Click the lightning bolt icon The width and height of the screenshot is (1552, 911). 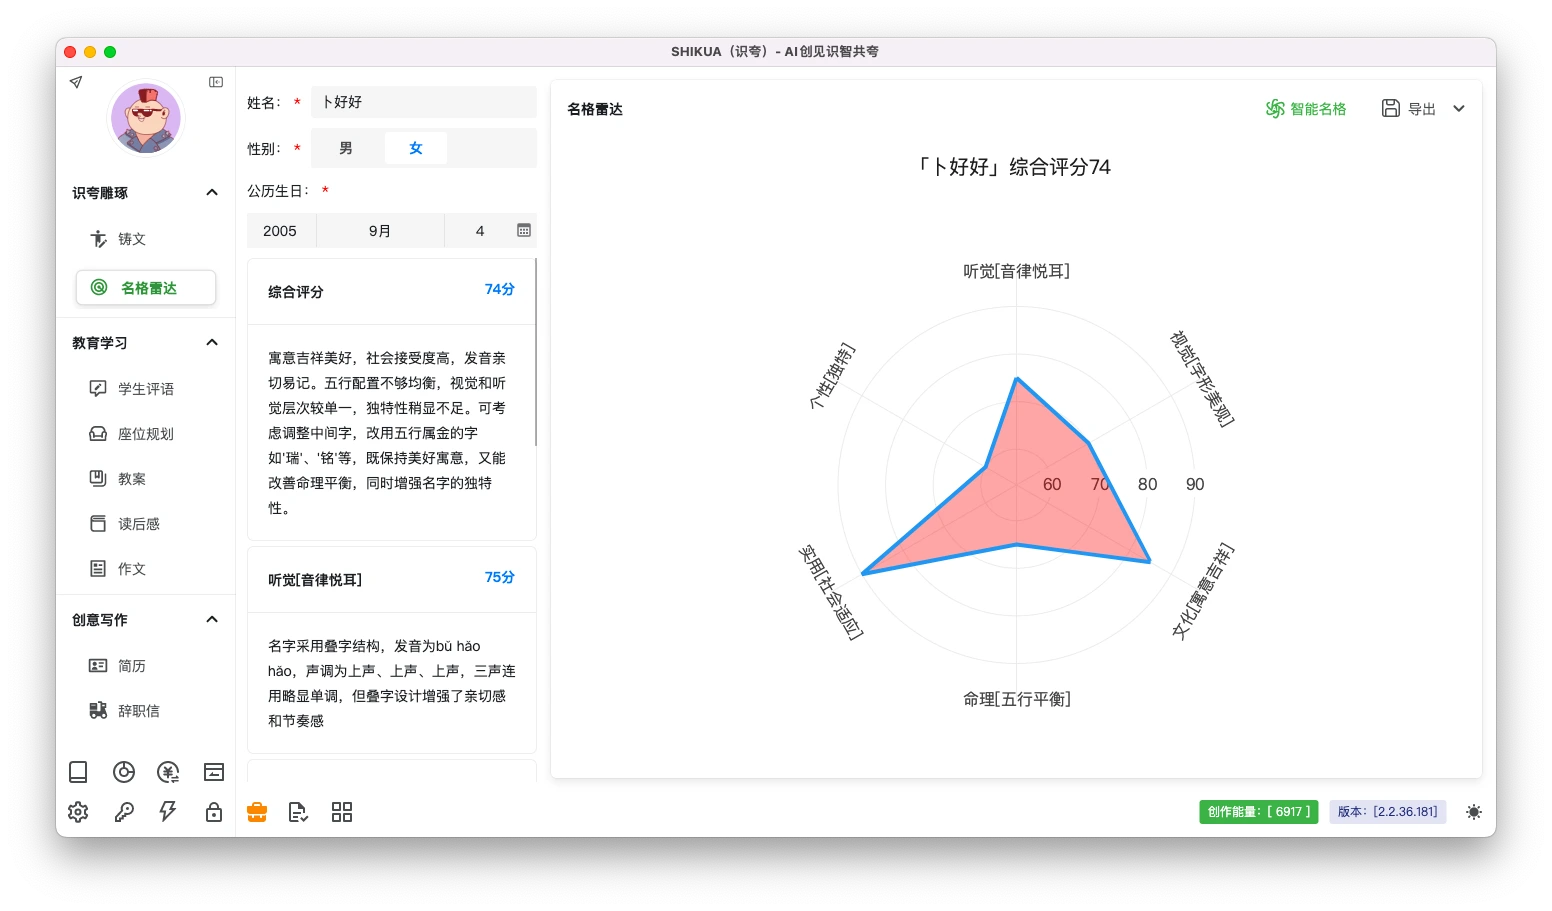pos(168,812)
